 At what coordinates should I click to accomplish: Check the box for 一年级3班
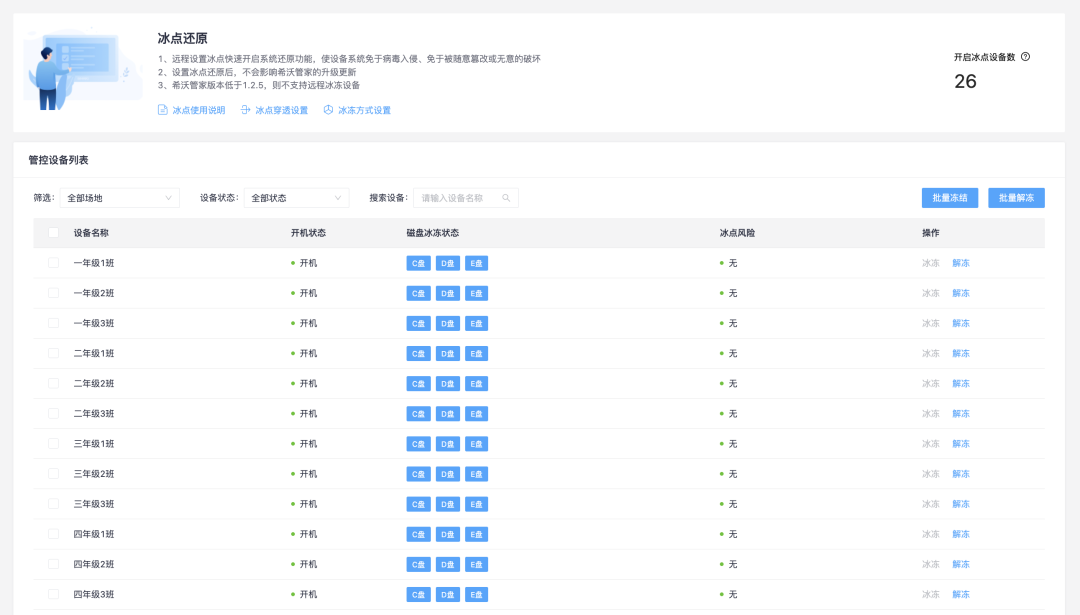point(53,324)
